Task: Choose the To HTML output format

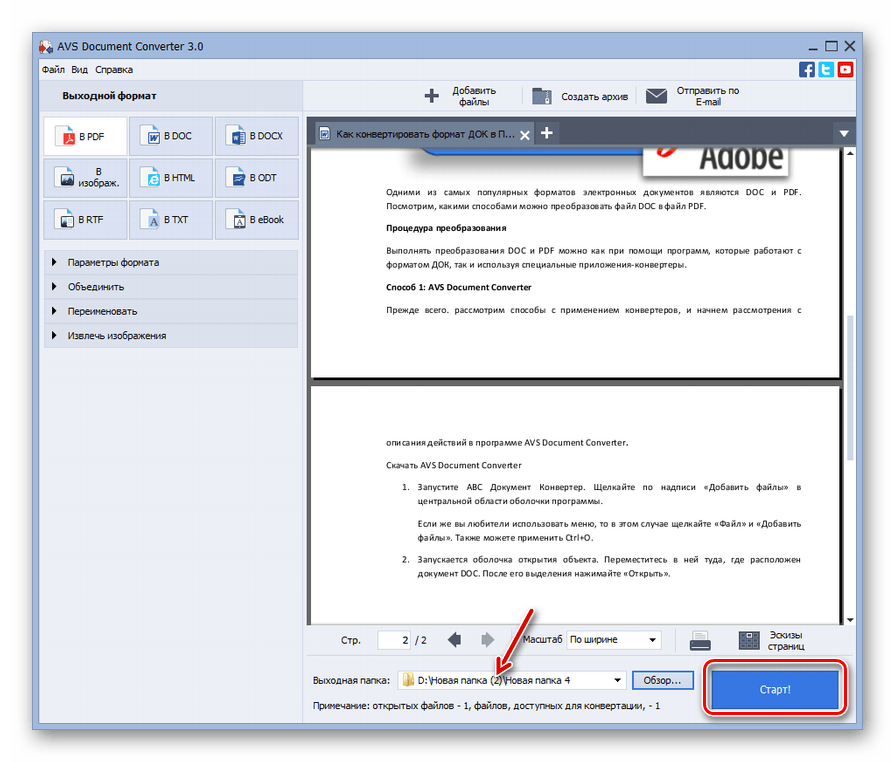Action: (x=171, y=178)
